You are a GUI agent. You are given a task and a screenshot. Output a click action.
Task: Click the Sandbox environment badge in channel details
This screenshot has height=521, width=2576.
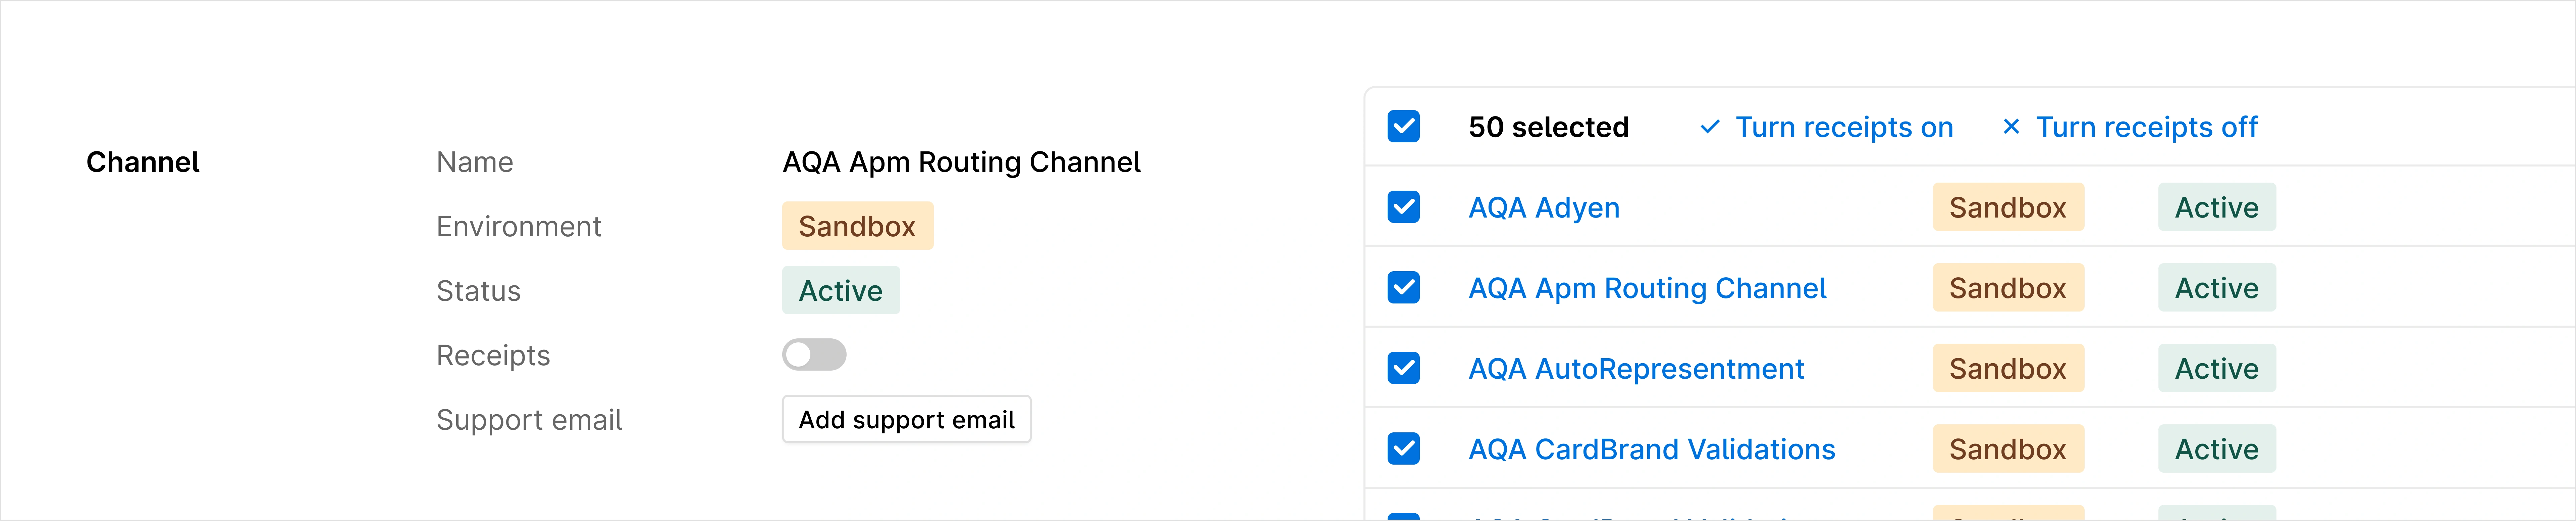(857, 225)
